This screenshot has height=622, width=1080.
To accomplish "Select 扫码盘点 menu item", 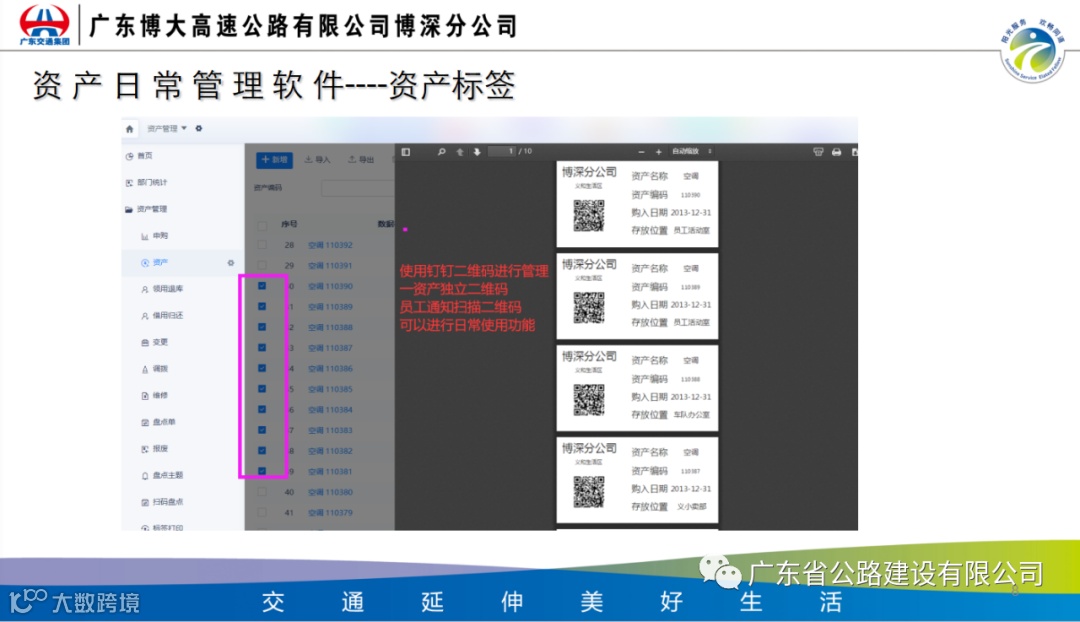I will click(x=167, y=503).
